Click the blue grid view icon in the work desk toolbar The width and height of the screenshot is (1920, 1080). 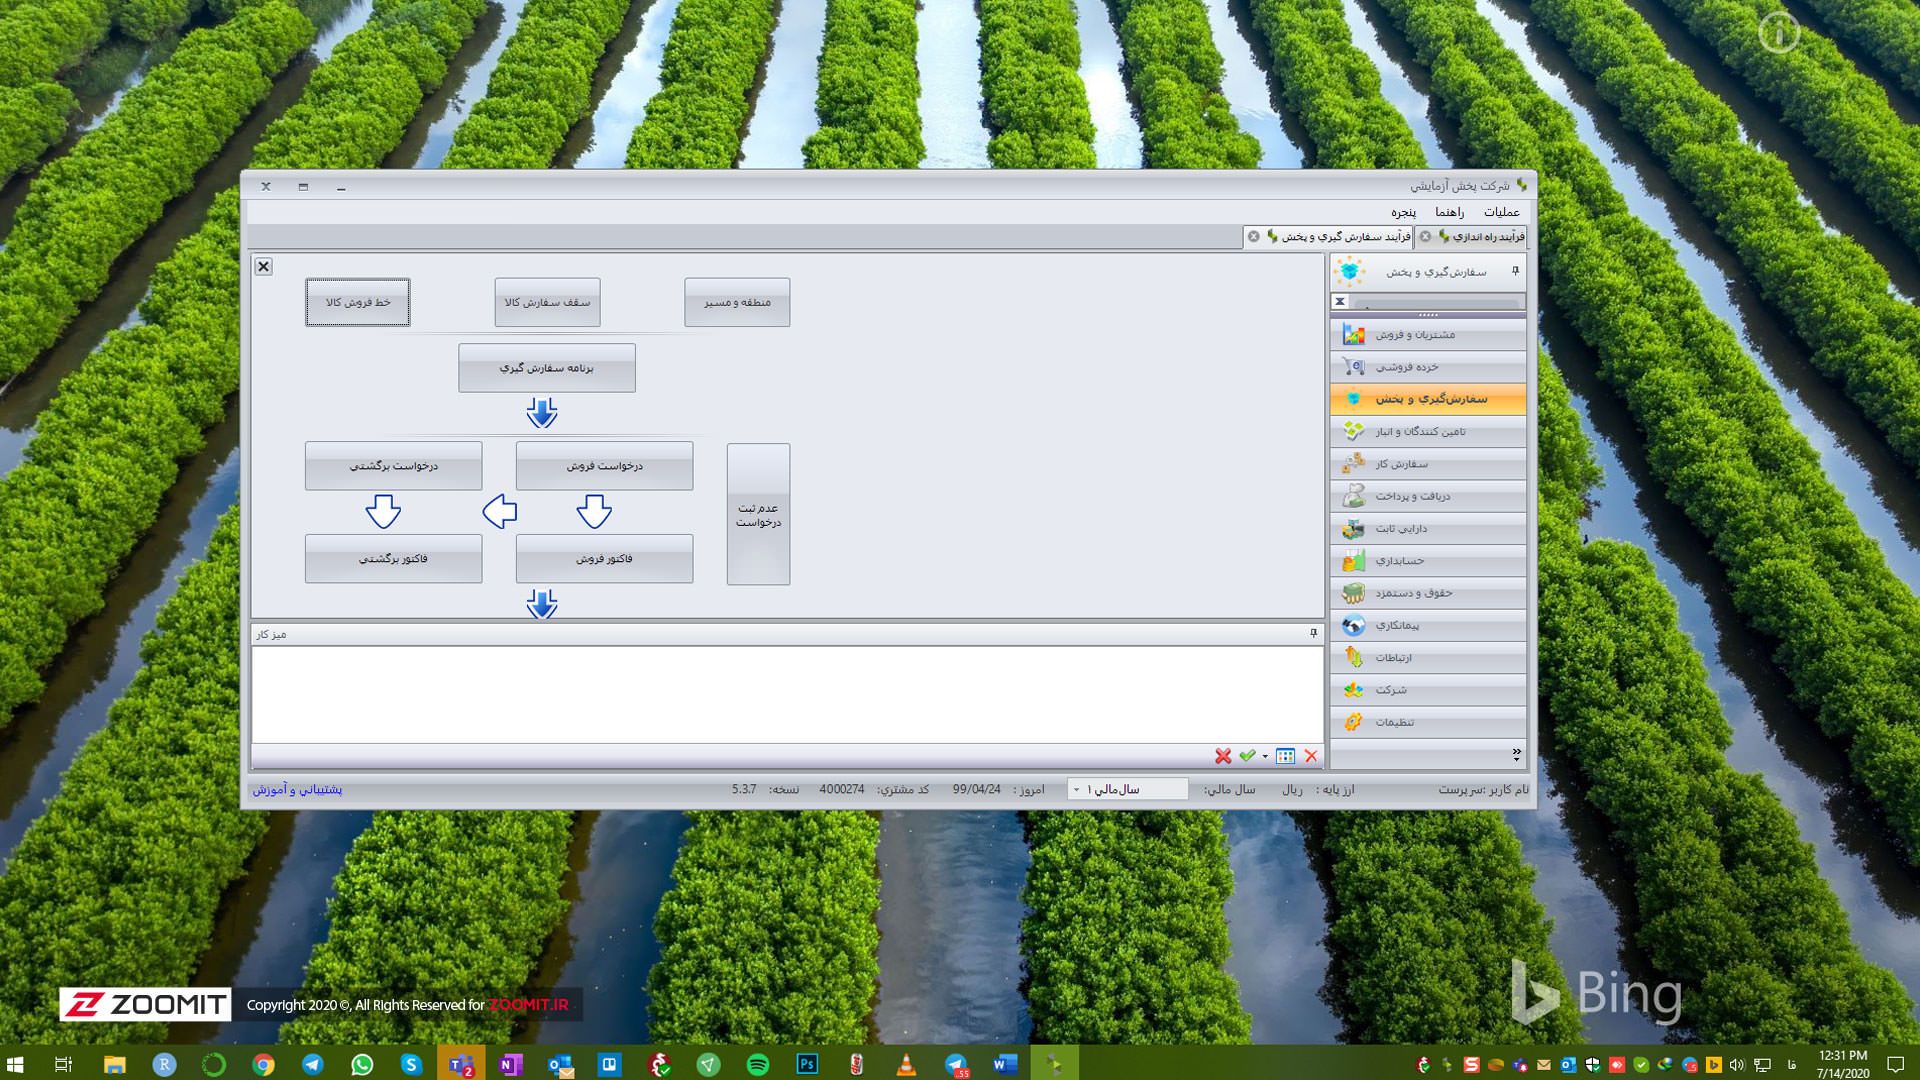1285,756
